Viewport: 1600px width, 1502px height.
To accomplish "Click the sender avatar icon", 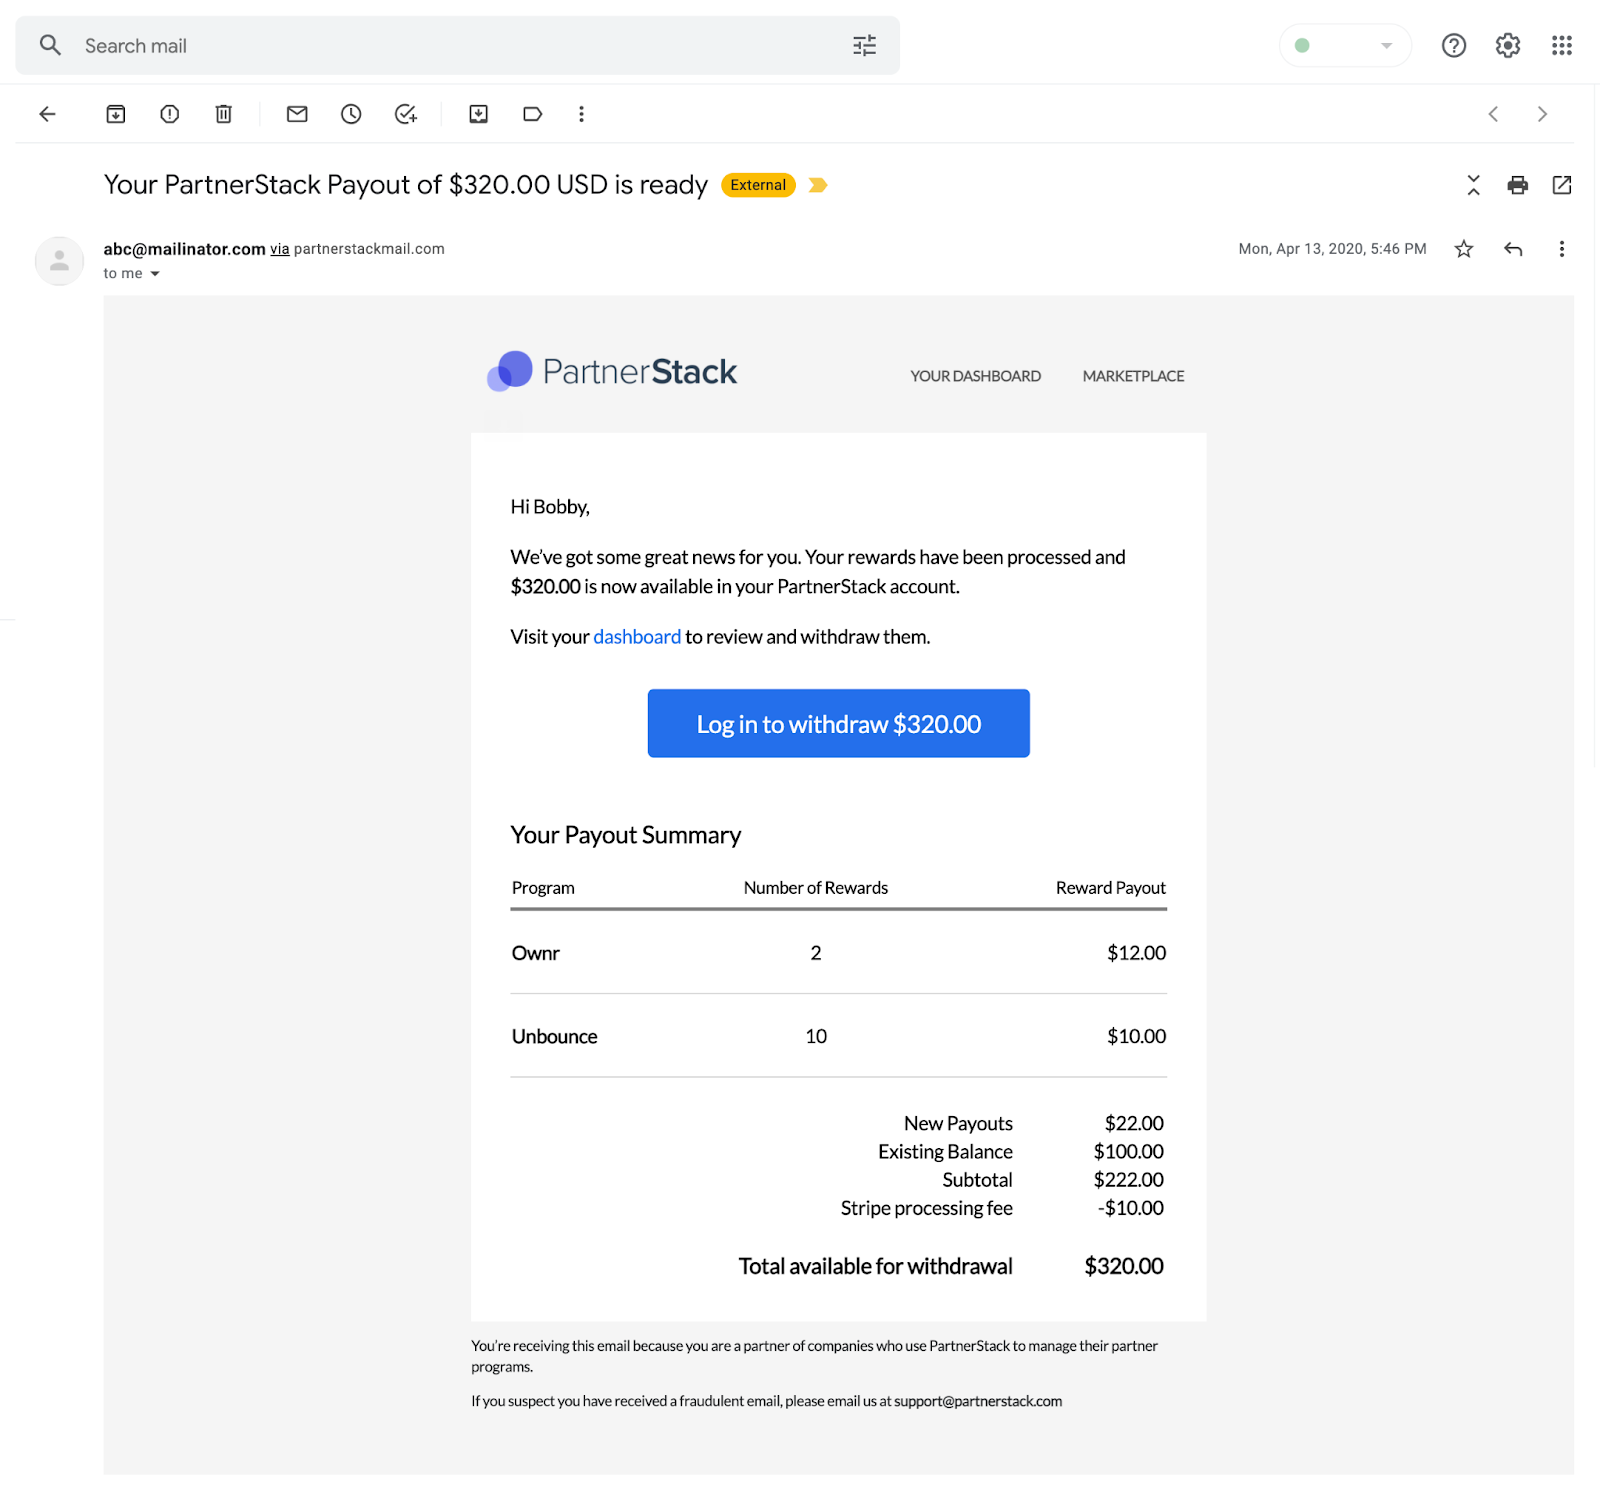I will point(60,261).
